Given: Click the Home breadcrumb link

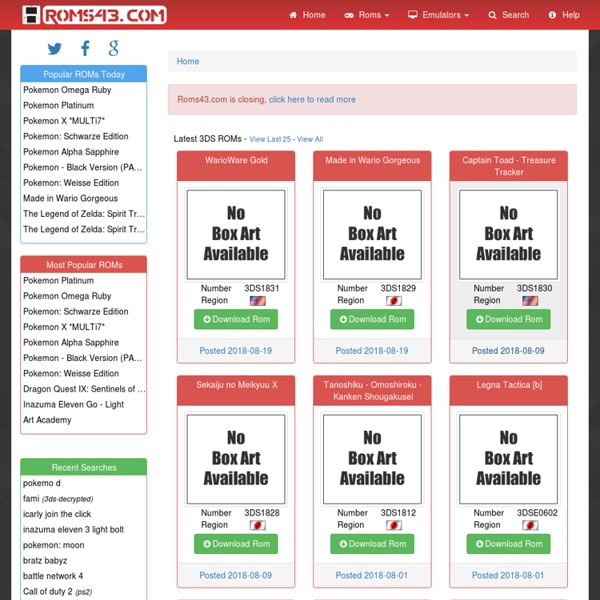Looking at the screenshot, I should coord(188,62).
